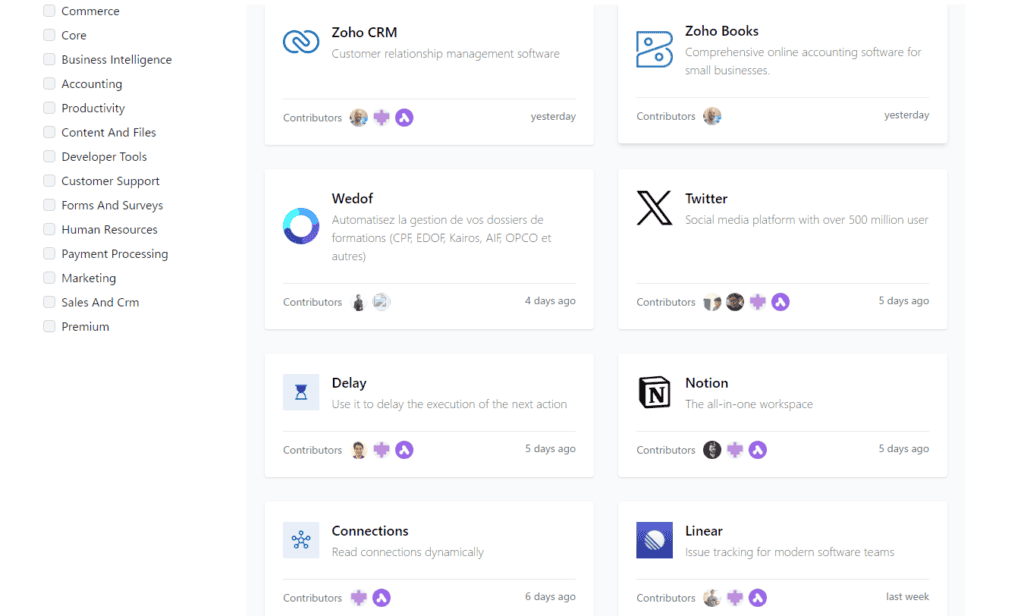
Task: Check the Commerce category checkbox
Action: 49,10
